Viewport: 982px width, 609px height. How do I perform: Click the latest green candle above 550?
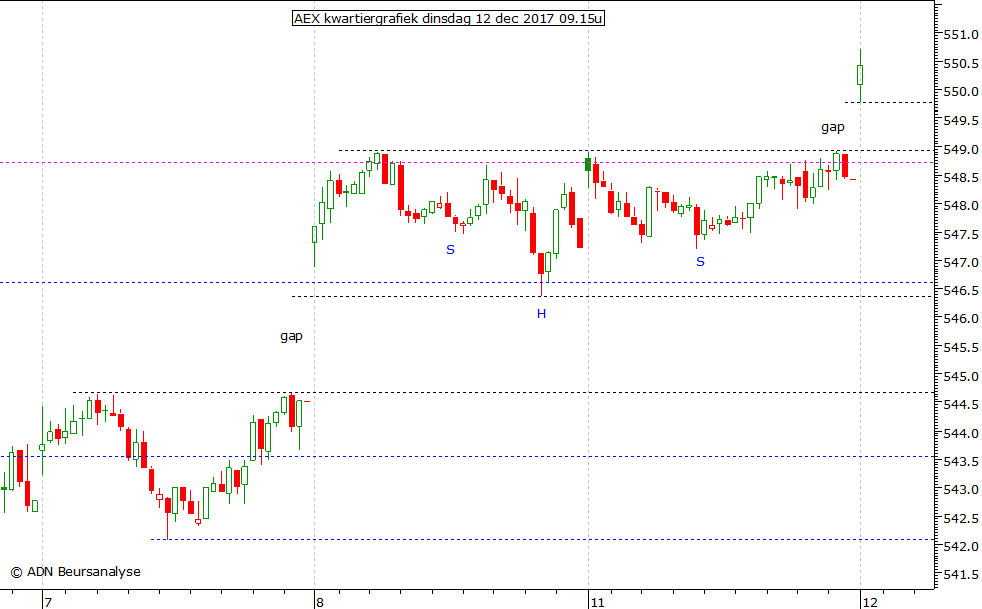click(861, 75)
